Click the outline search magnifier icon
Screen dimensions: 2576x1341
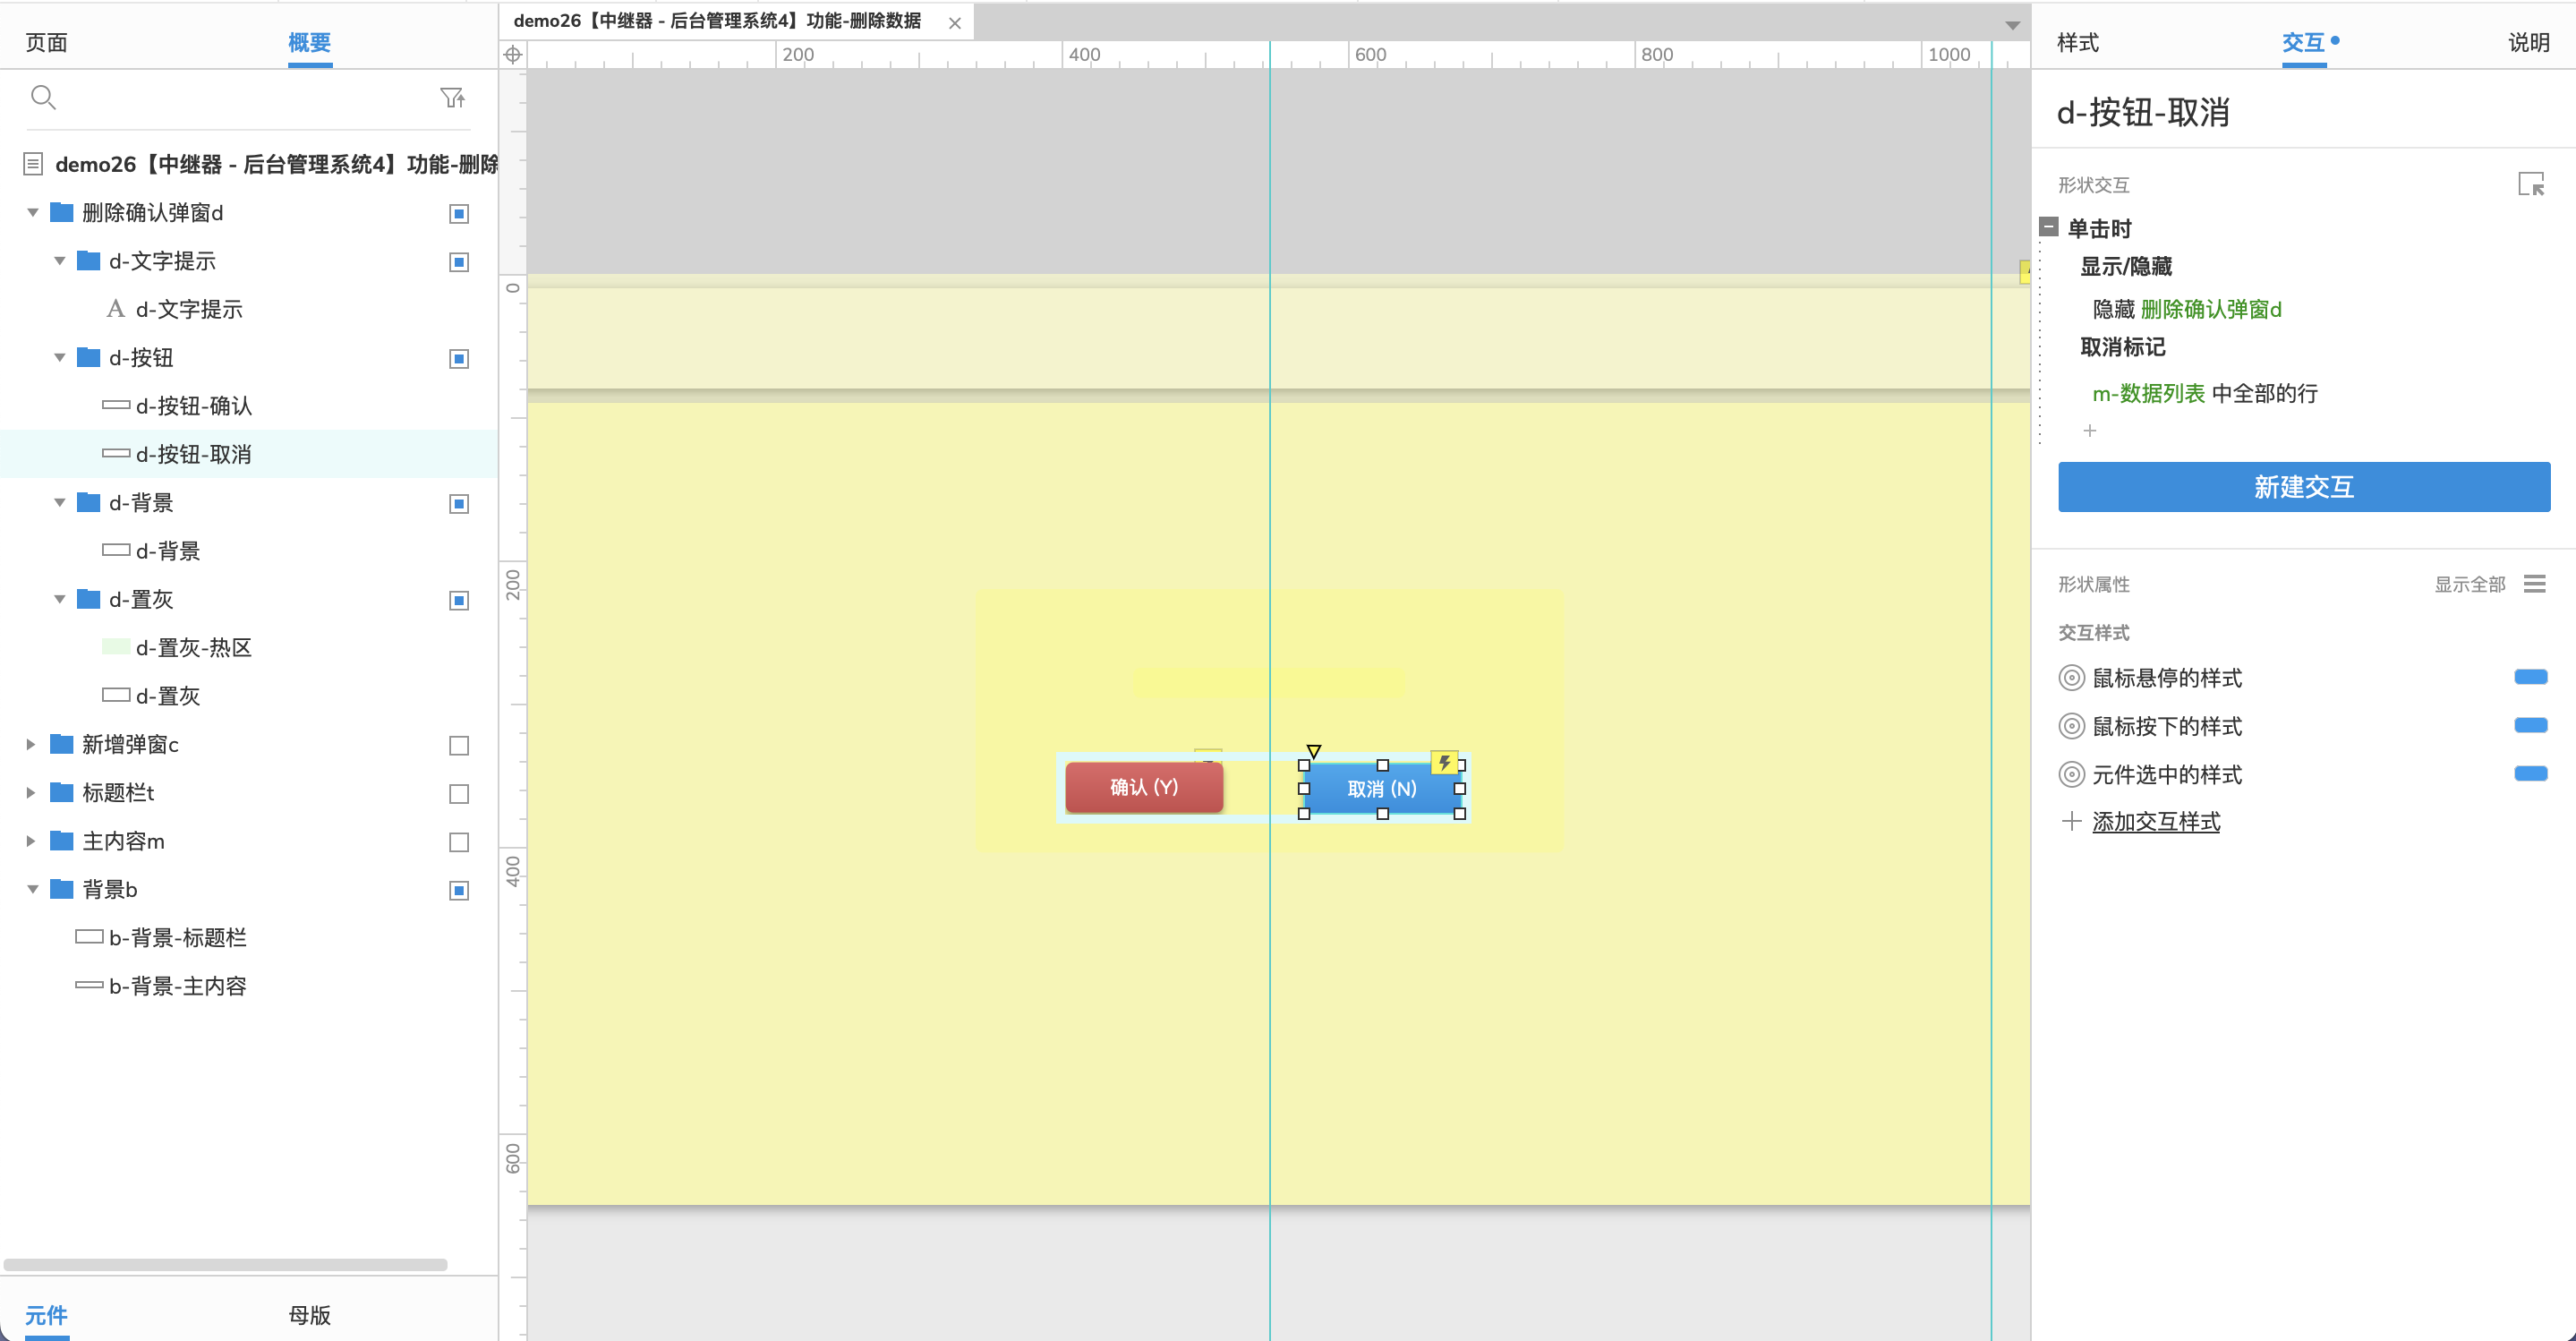[43, 97]
